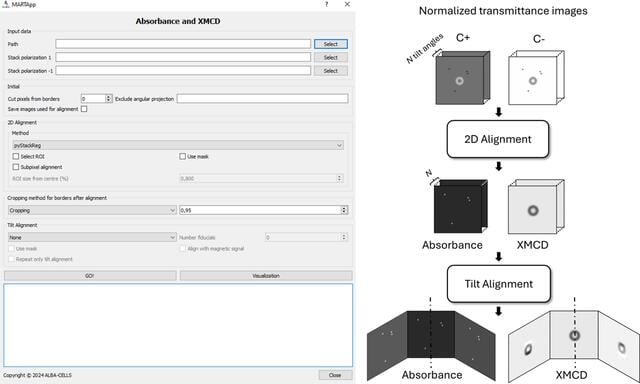Click the Absorbance and XMCD heading
Screen dimensions: 640x384
tap(178, 21)
